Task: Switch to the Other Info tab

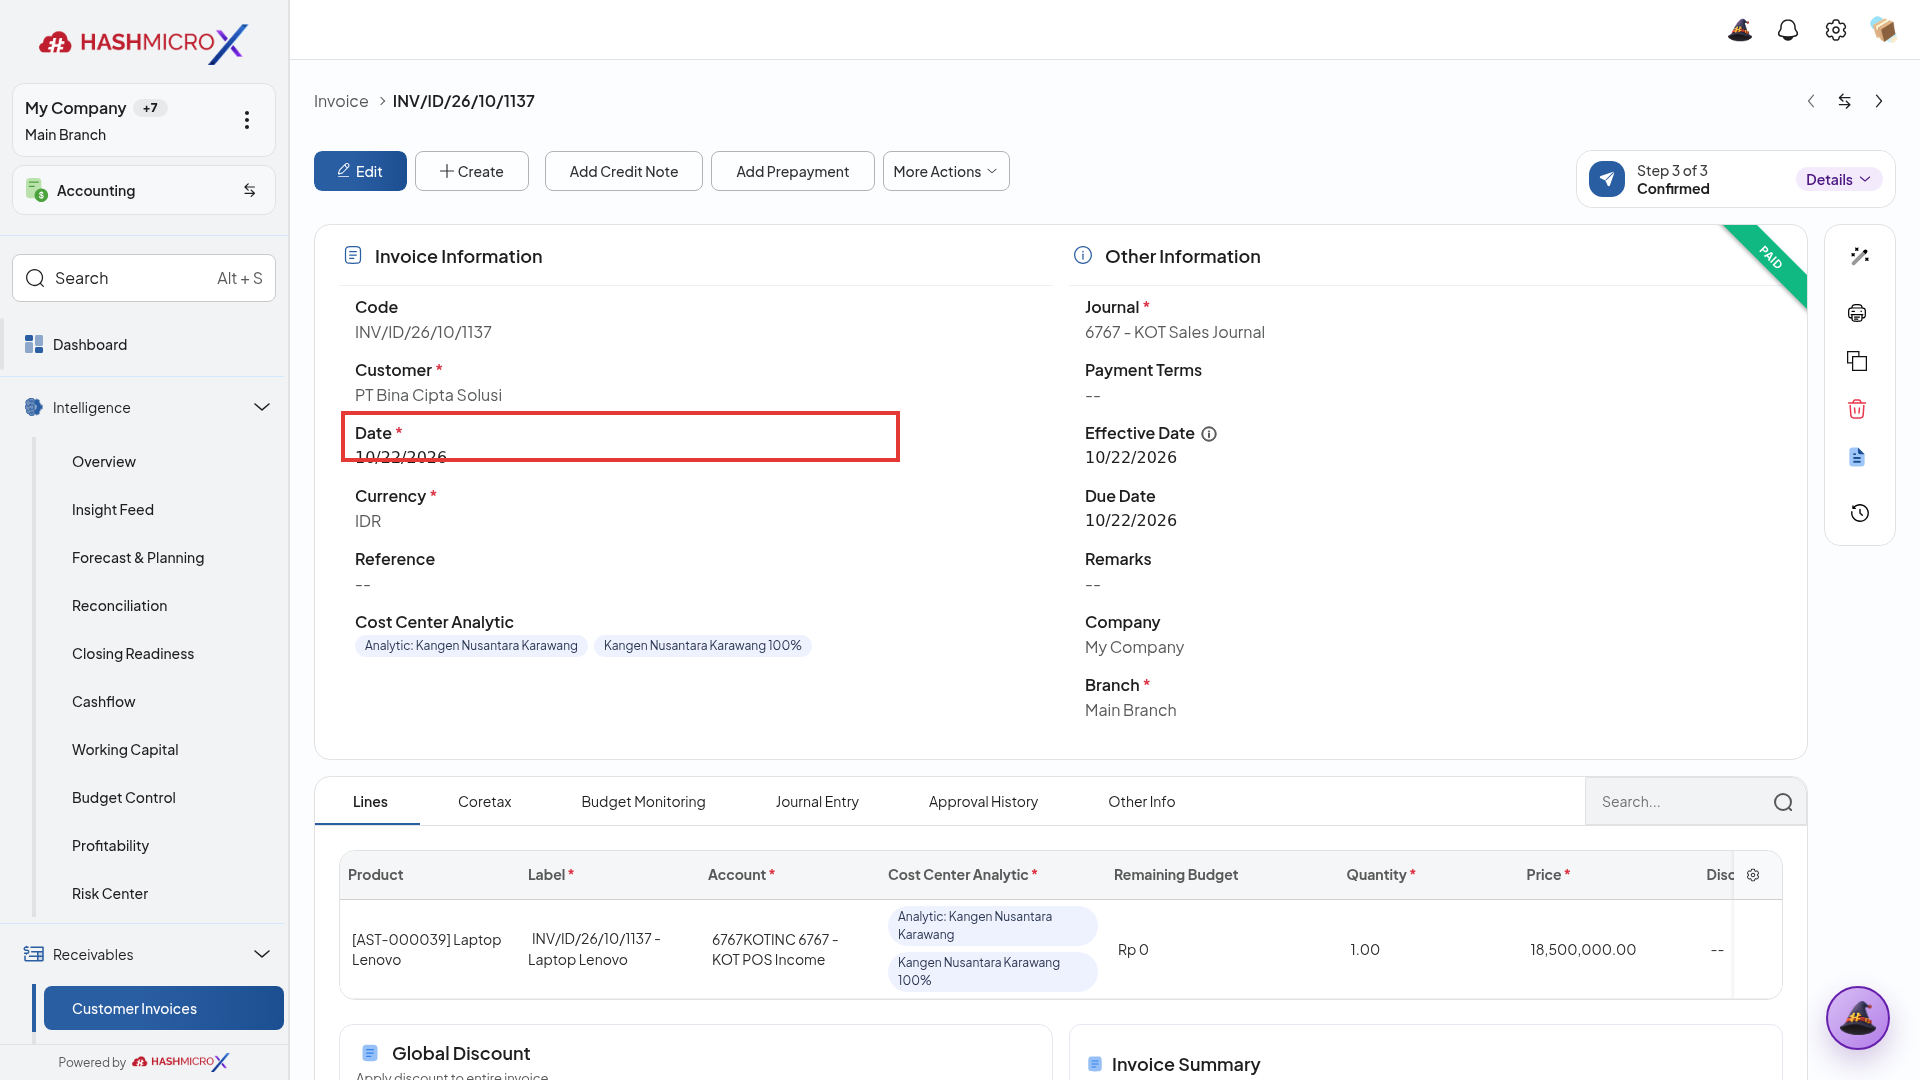Action: tap(1141, 802)
